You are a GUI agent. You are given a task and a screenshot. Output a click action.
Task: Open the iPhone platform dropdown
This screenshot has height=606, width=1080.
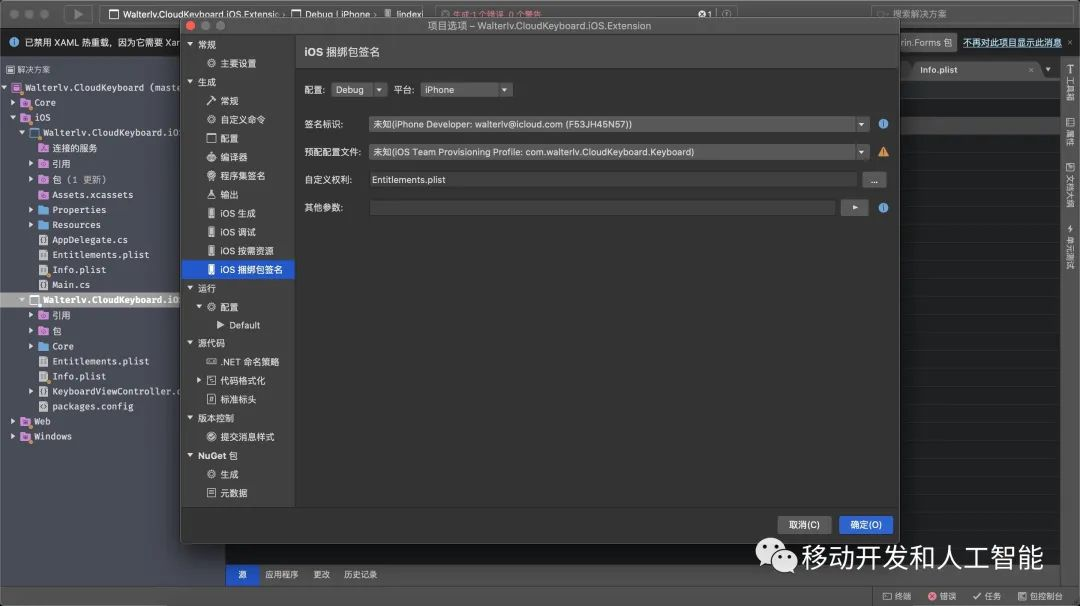(466, 90)
